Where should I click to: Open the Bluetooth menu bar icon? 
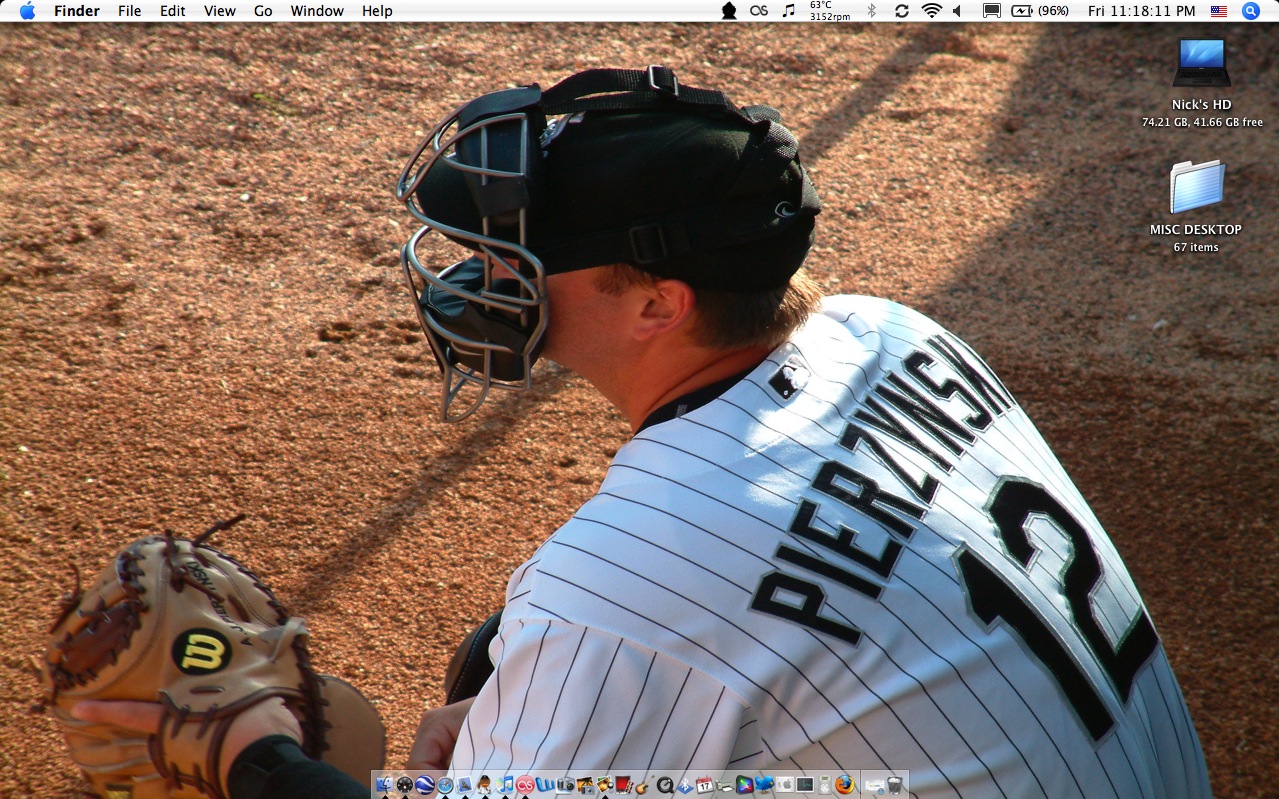871,11
